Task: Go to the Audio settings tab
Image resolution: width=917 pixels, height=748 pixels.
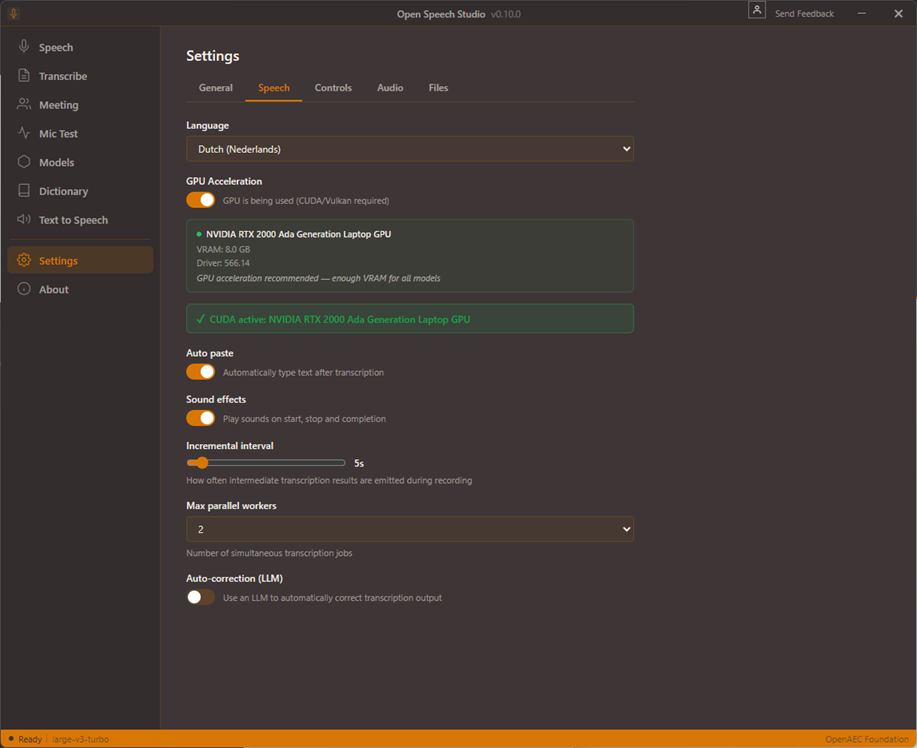Action: [390, 88]
